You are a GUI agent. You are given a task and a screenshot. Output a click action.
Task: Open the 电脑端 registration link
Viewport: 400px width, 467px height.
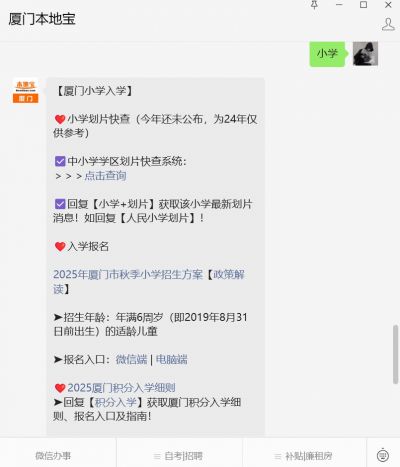[x=172, y=359]
